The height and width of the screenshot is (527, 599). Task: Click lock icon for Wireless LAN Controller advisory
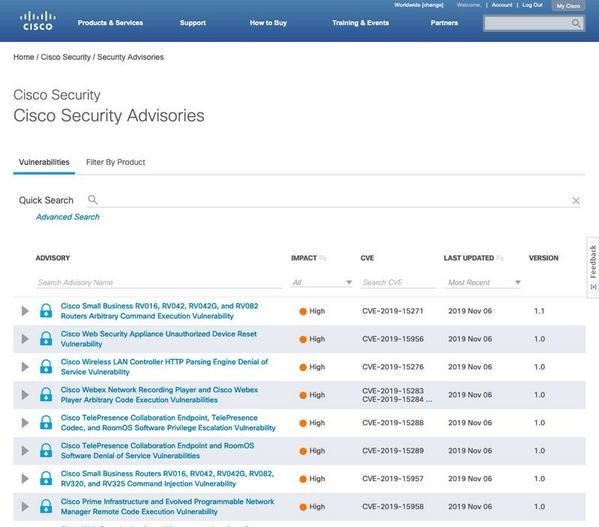(46, 367)
